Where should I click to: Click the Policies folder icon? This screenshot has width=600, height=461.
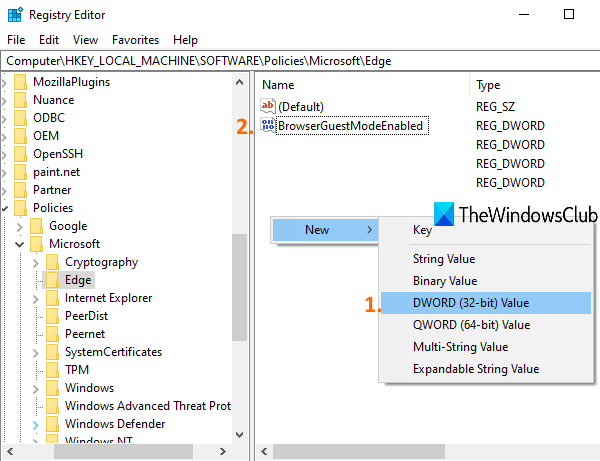point(20,208)
